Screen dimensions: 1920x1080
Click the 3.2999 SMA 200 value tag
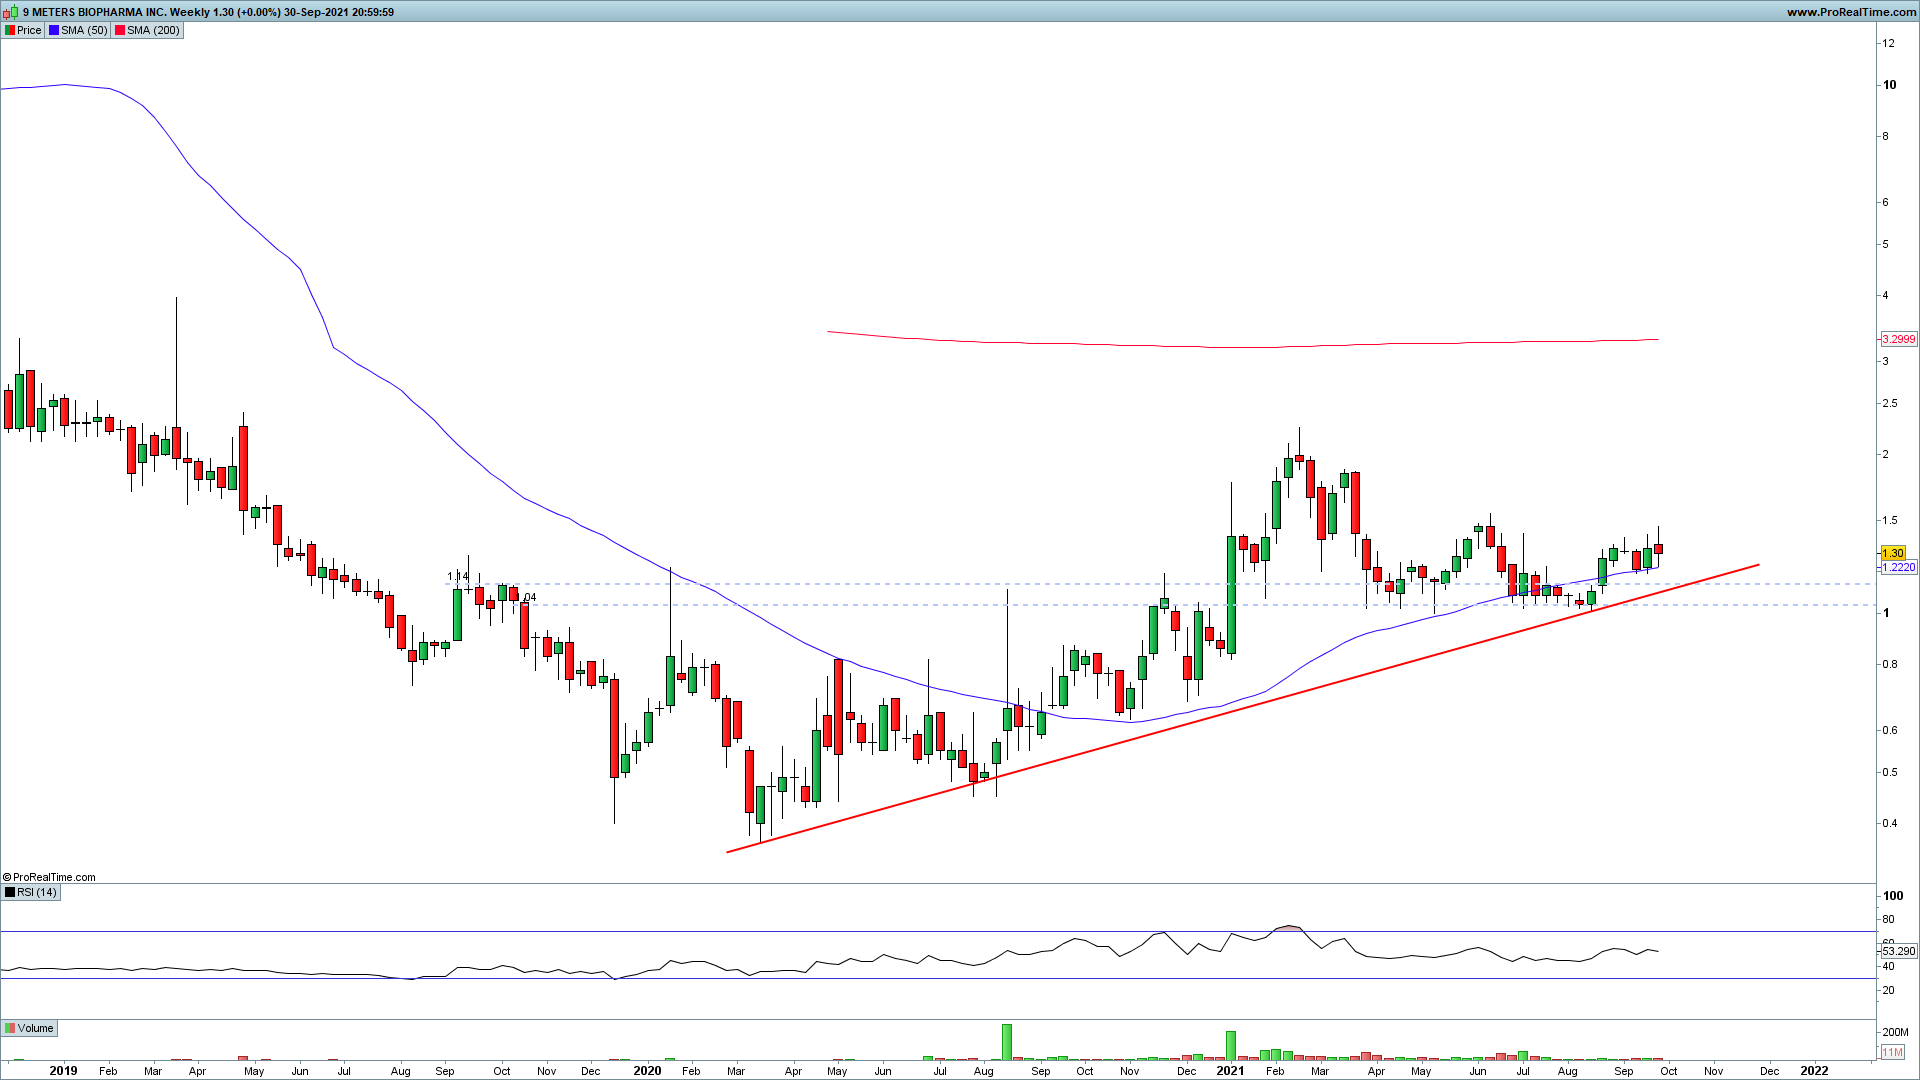pos(1898,339)
